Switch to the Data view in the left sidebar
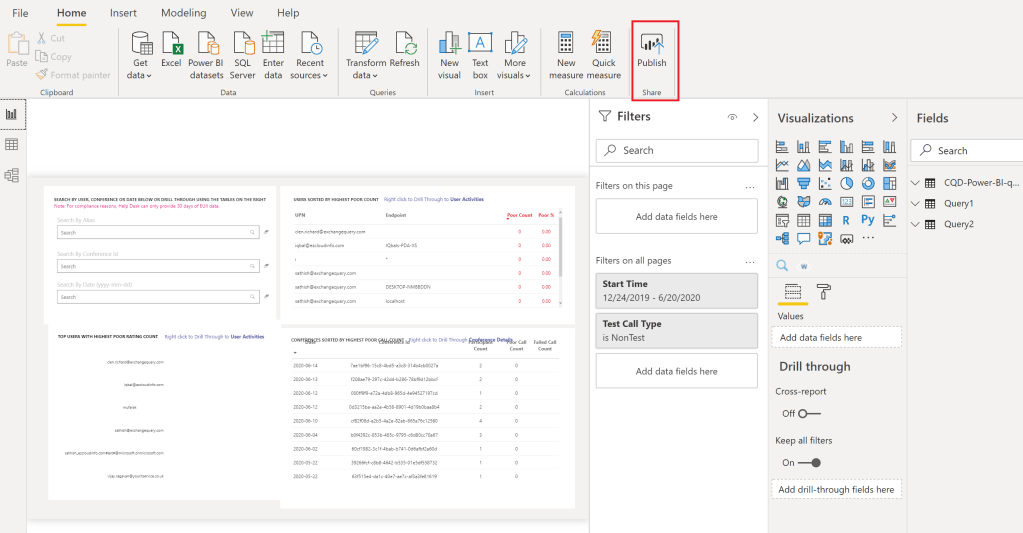The height and width of the screenshot is (533, 1023). click(12, 145)
